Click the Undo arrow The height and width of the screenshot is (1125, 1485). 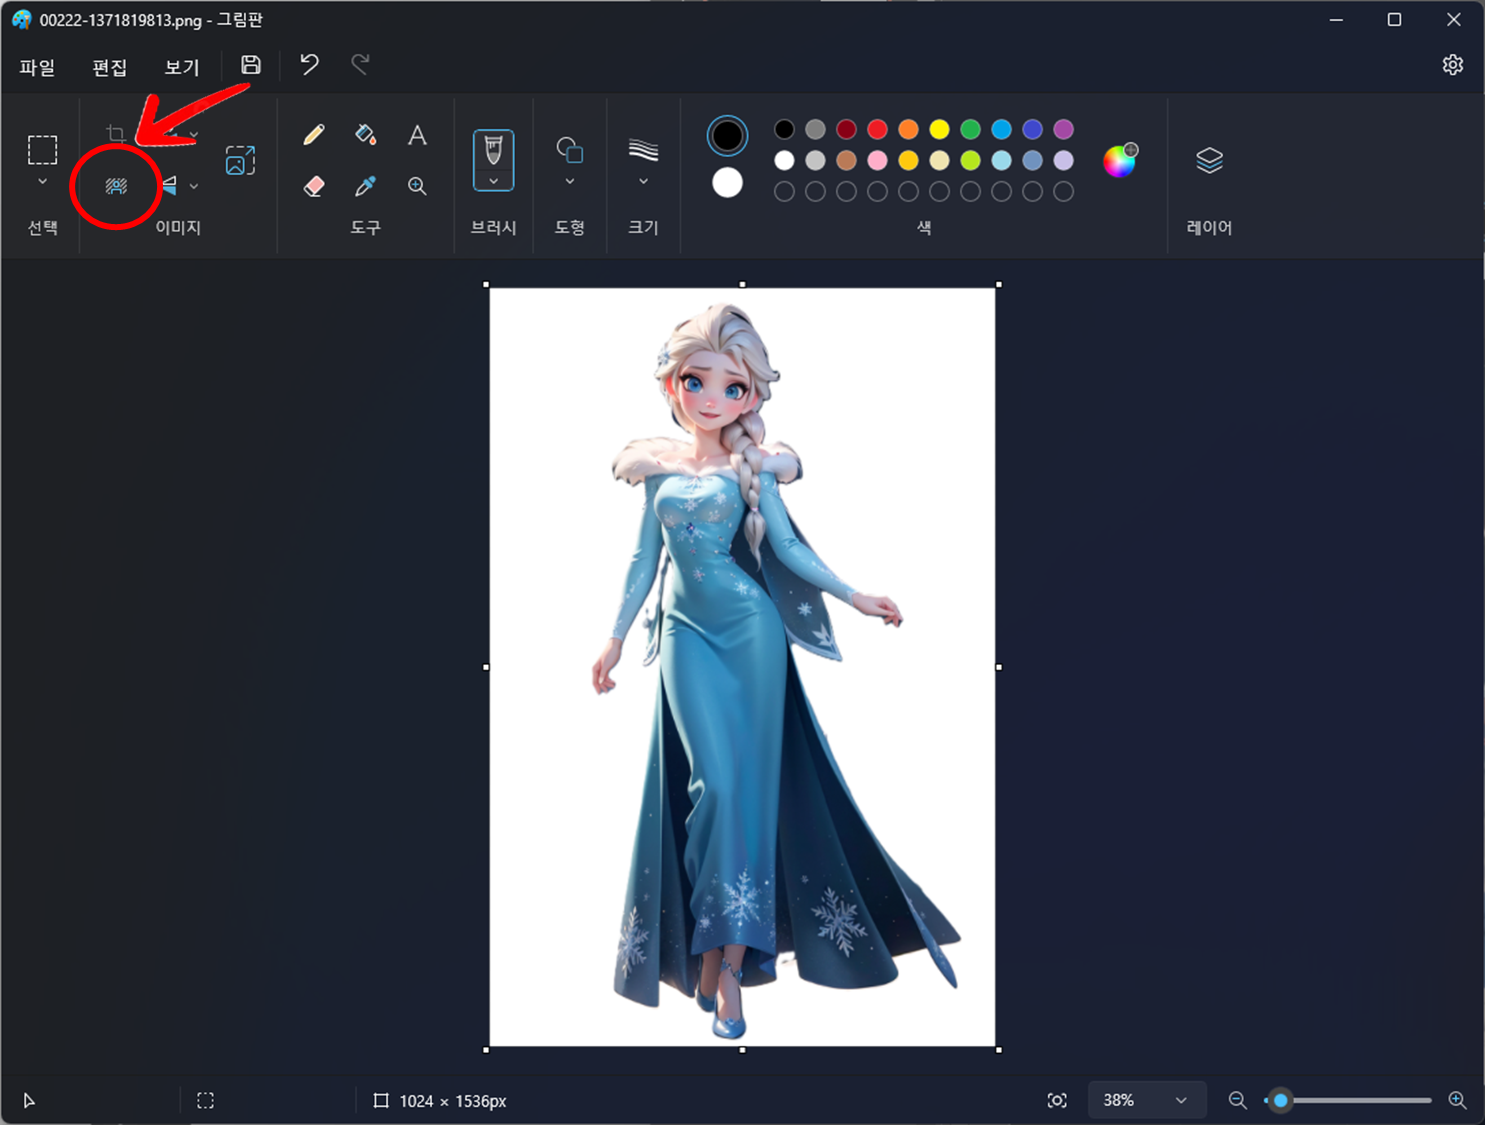point(309,65)
